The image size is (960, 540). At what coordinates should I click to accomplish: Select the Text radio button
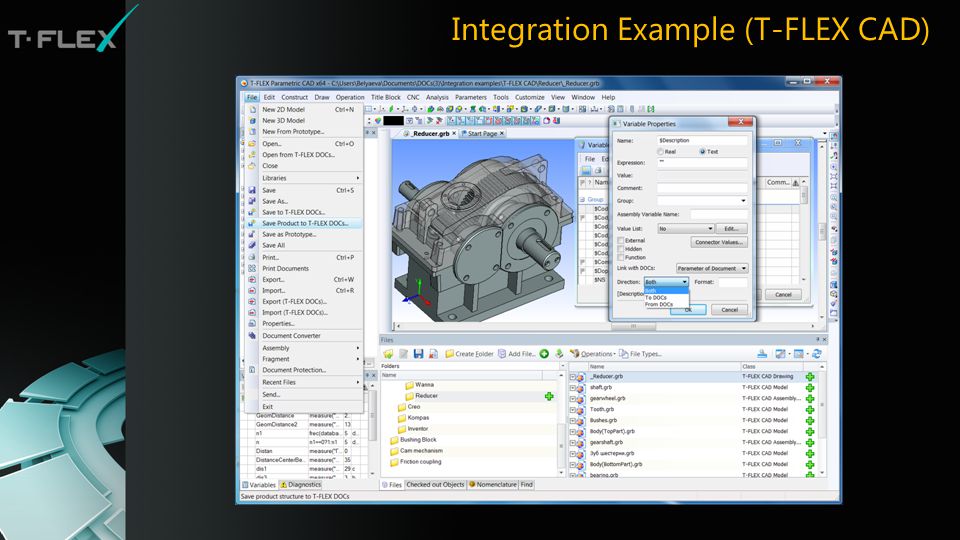pos(702,151)
